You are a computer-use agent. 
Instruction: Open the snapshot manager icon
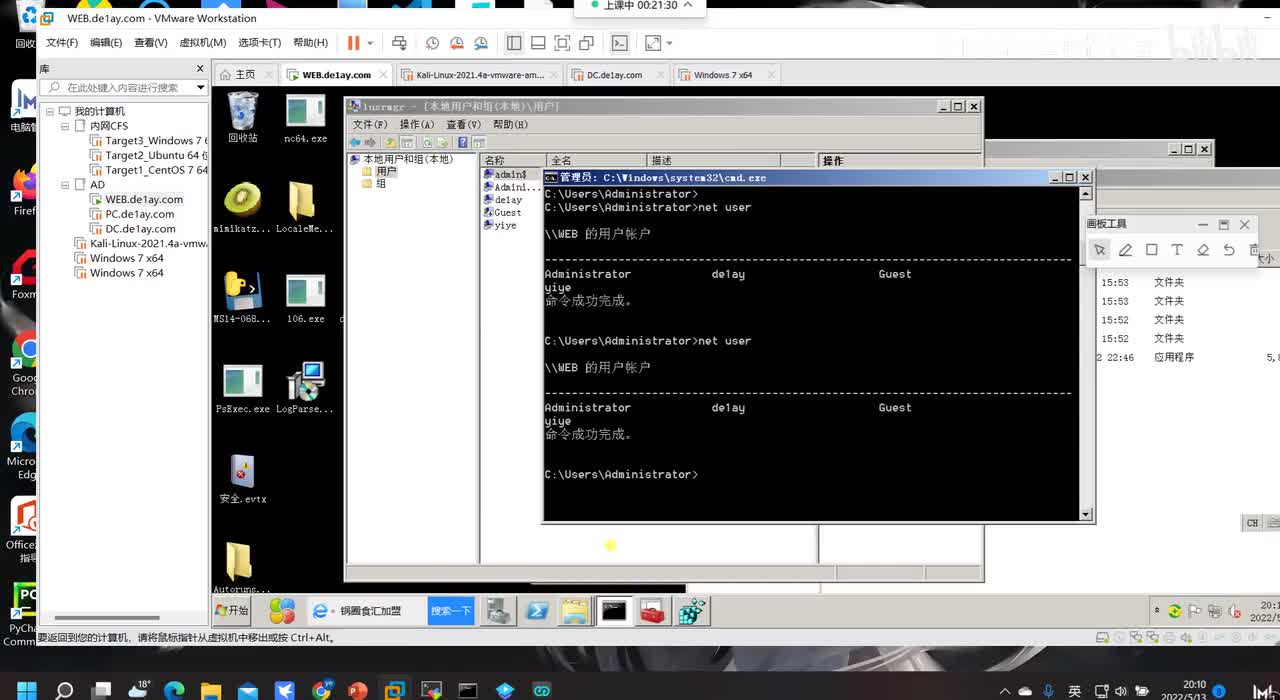(481, 43)
